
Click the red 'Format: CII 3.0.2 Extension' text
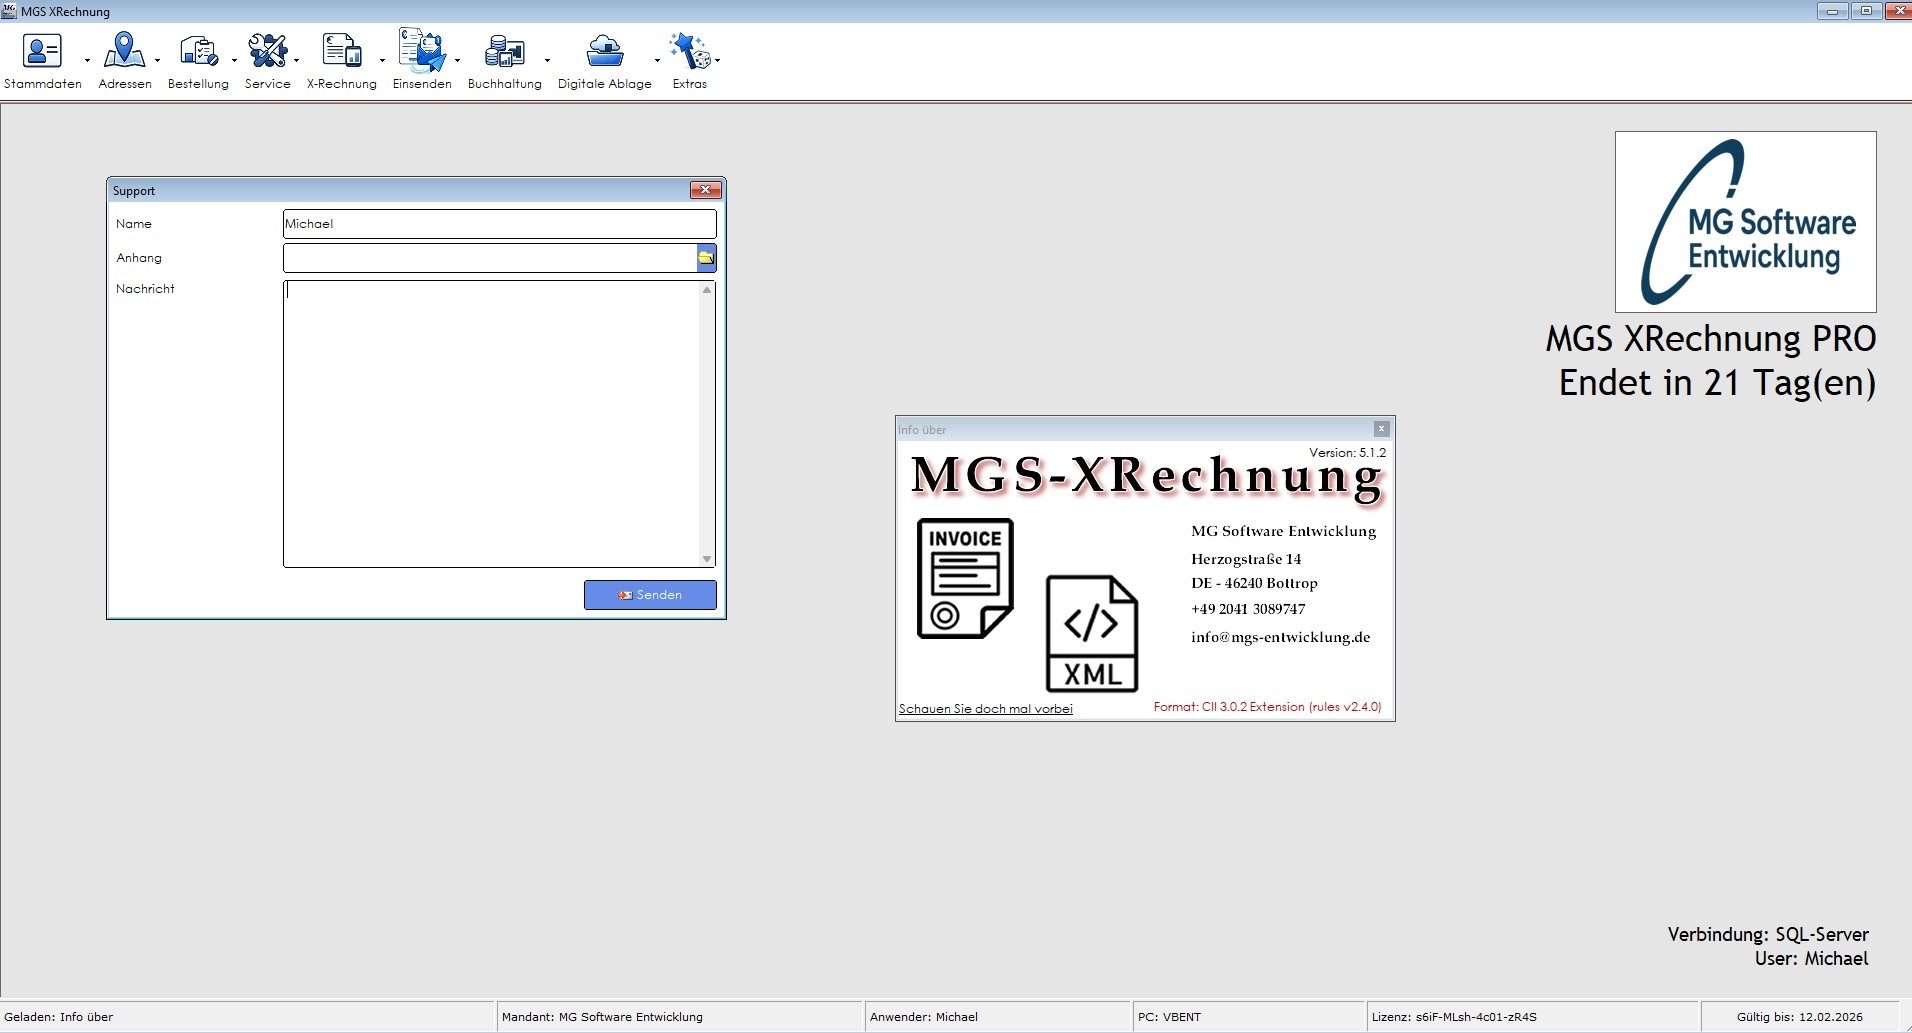[1267, 707]
